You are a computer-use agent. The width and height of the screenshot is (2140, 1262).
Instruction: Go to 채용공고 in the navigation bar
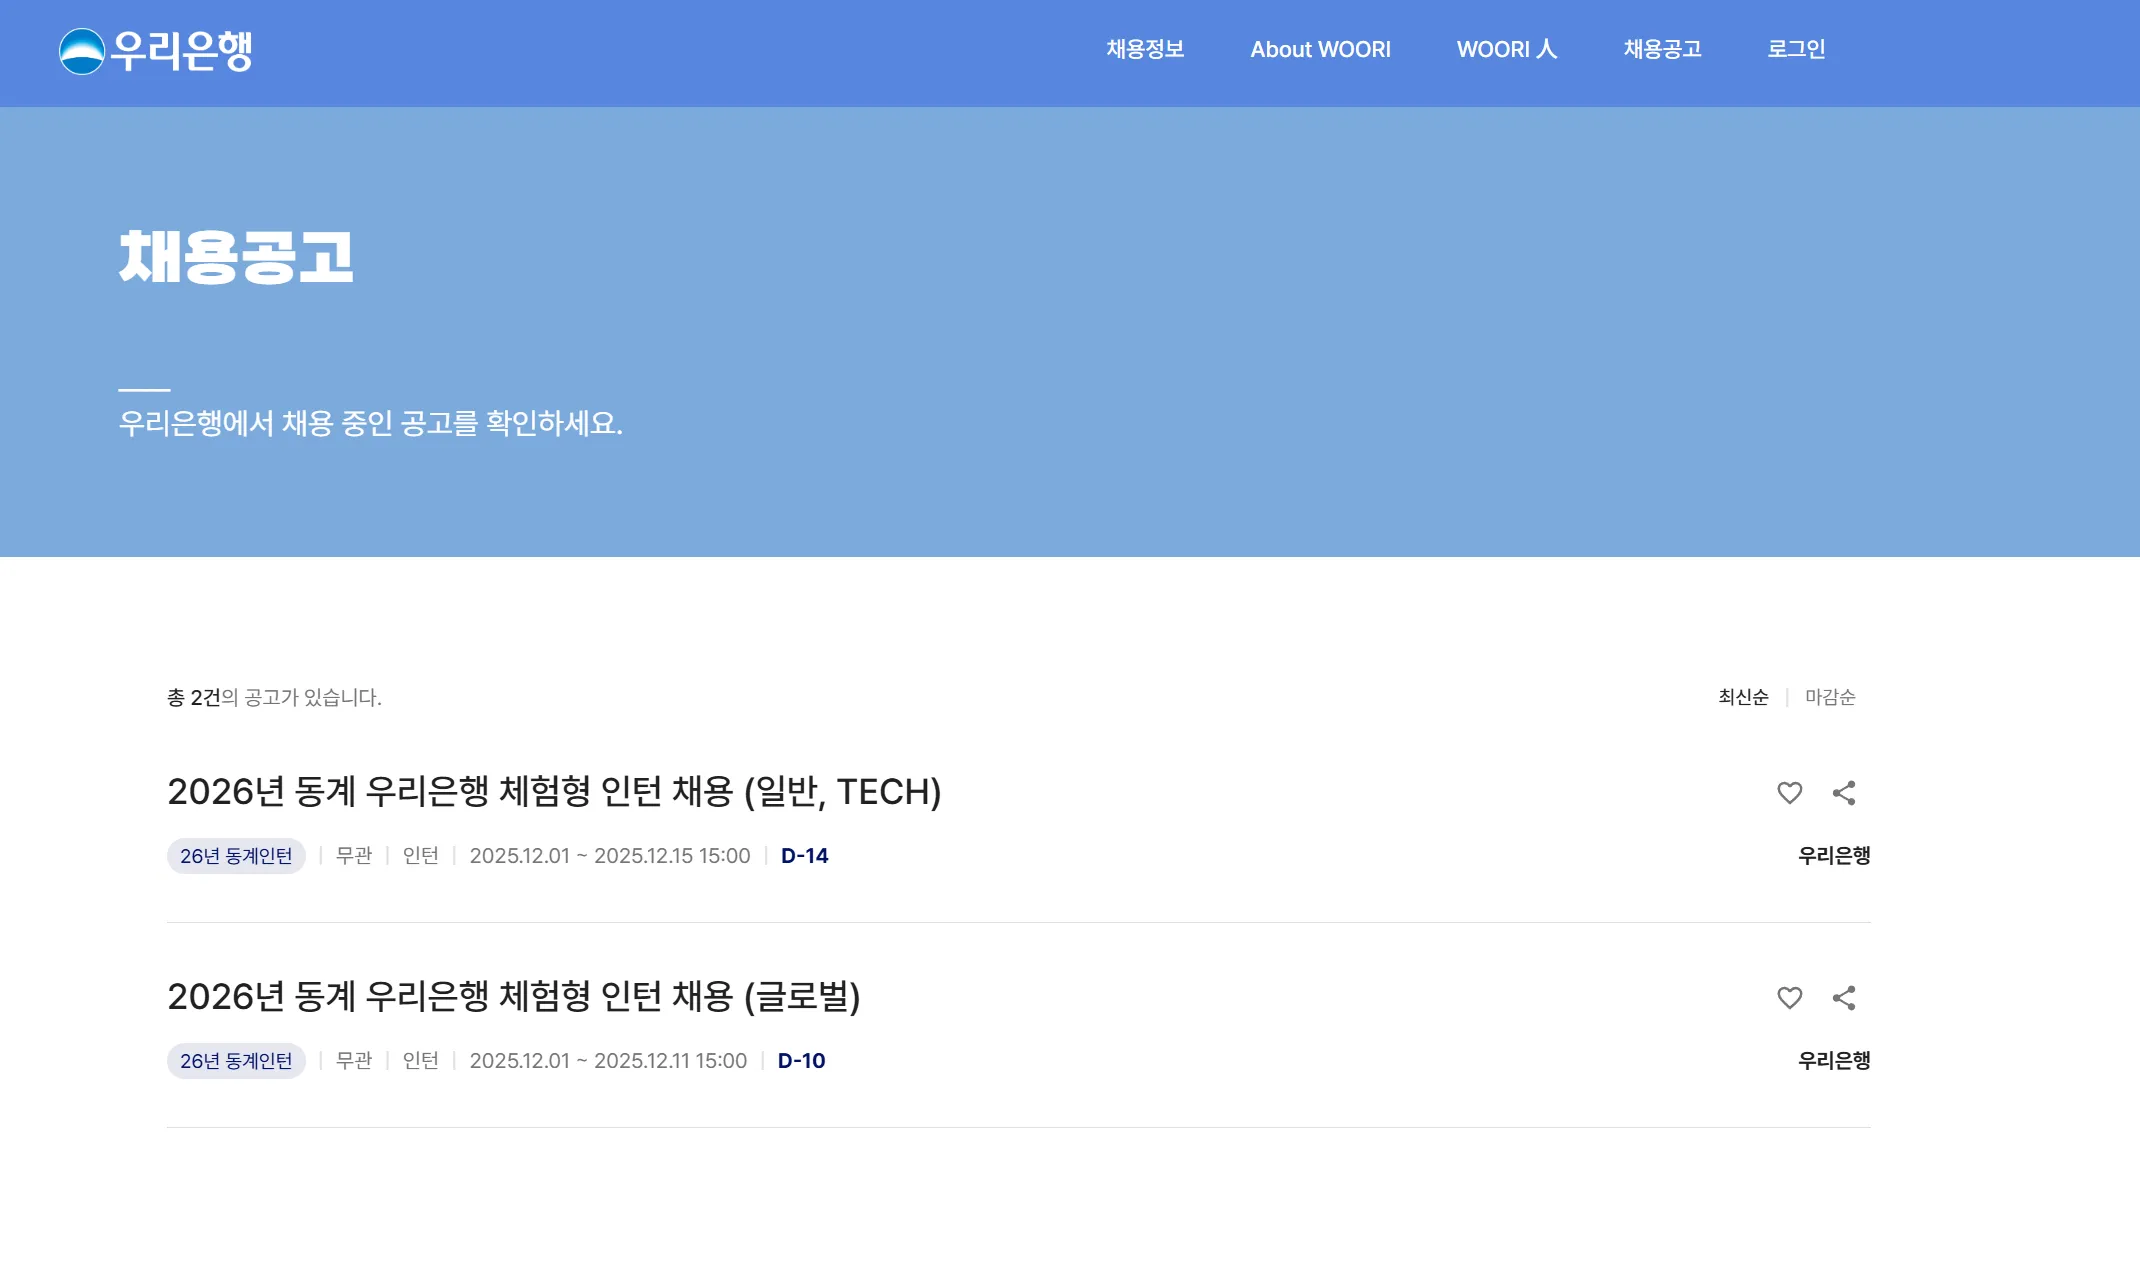(x=1662, y=49)
